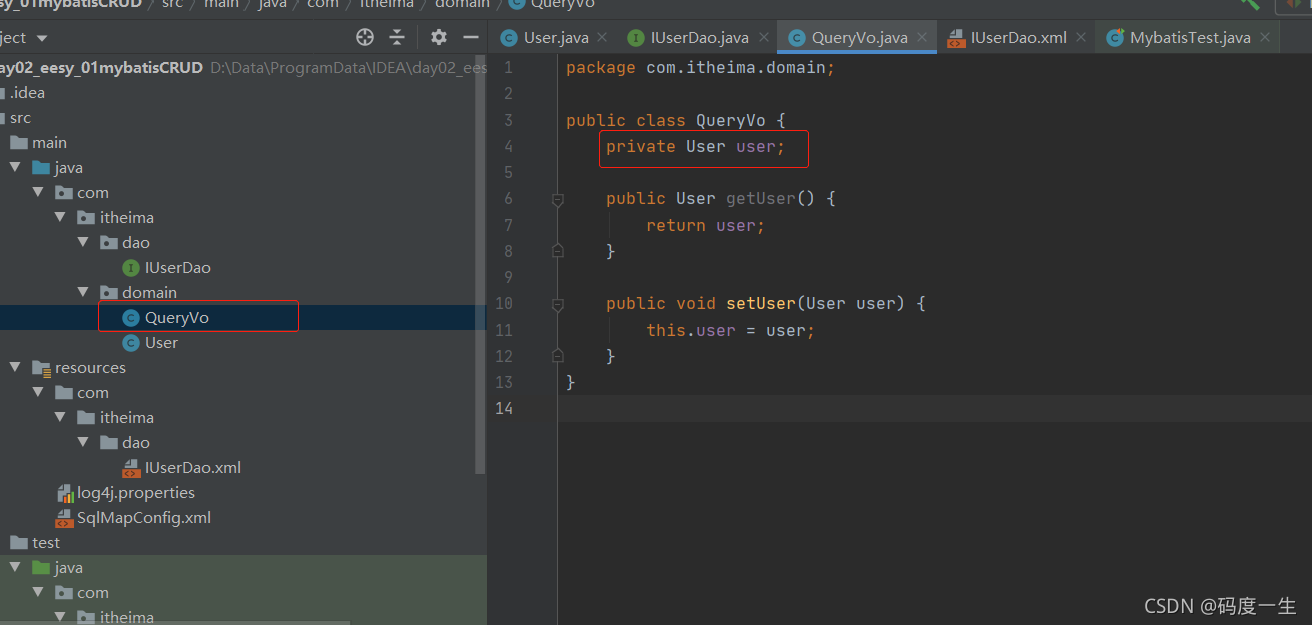Click the itheima breadcrumb in navigation bar
Image resolution: width=1312 pixels, height=625 pixels.
pos(386,4)
